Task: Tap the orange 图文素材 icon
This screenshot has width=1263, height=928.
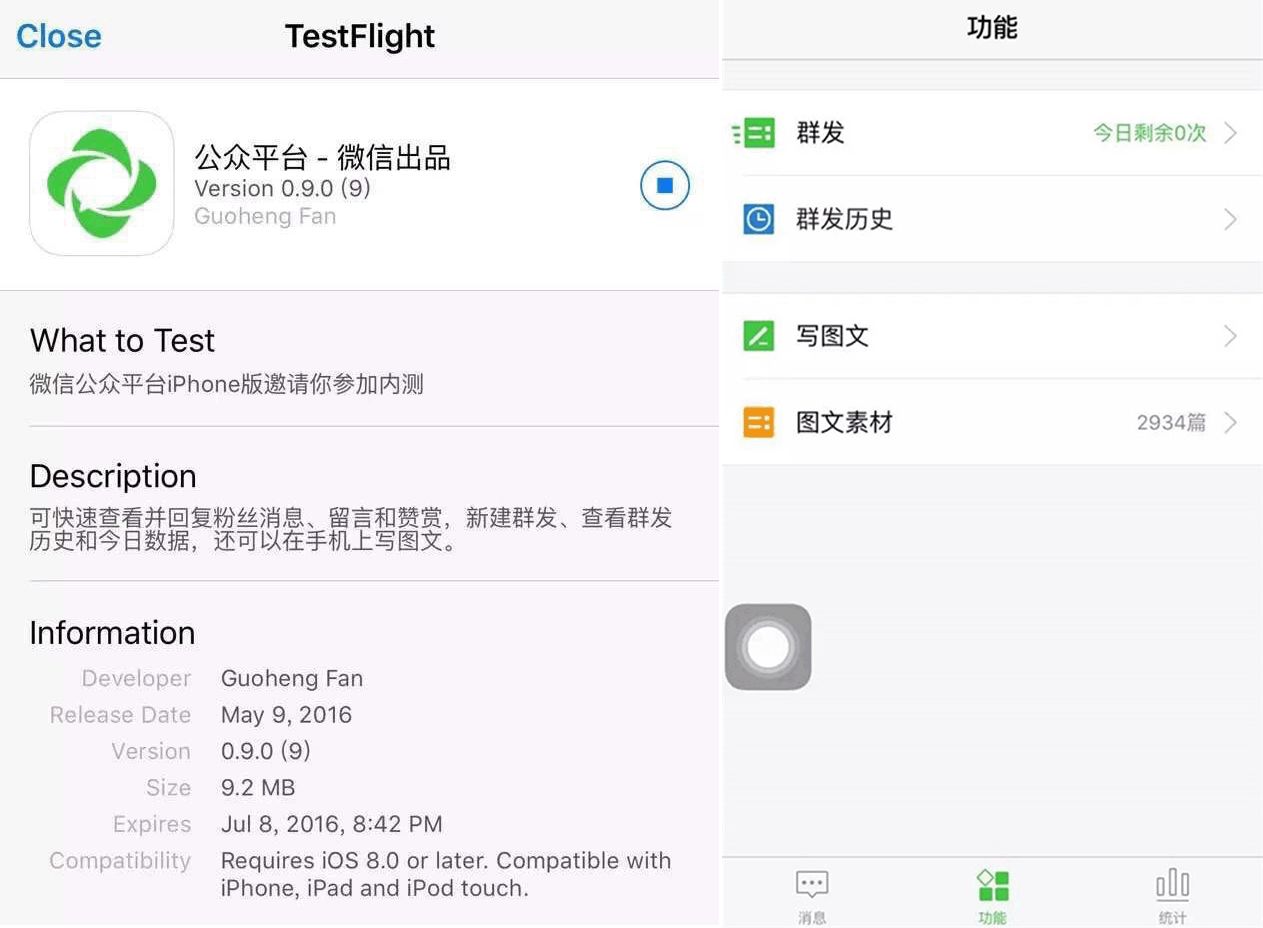Action: point(758,422)
